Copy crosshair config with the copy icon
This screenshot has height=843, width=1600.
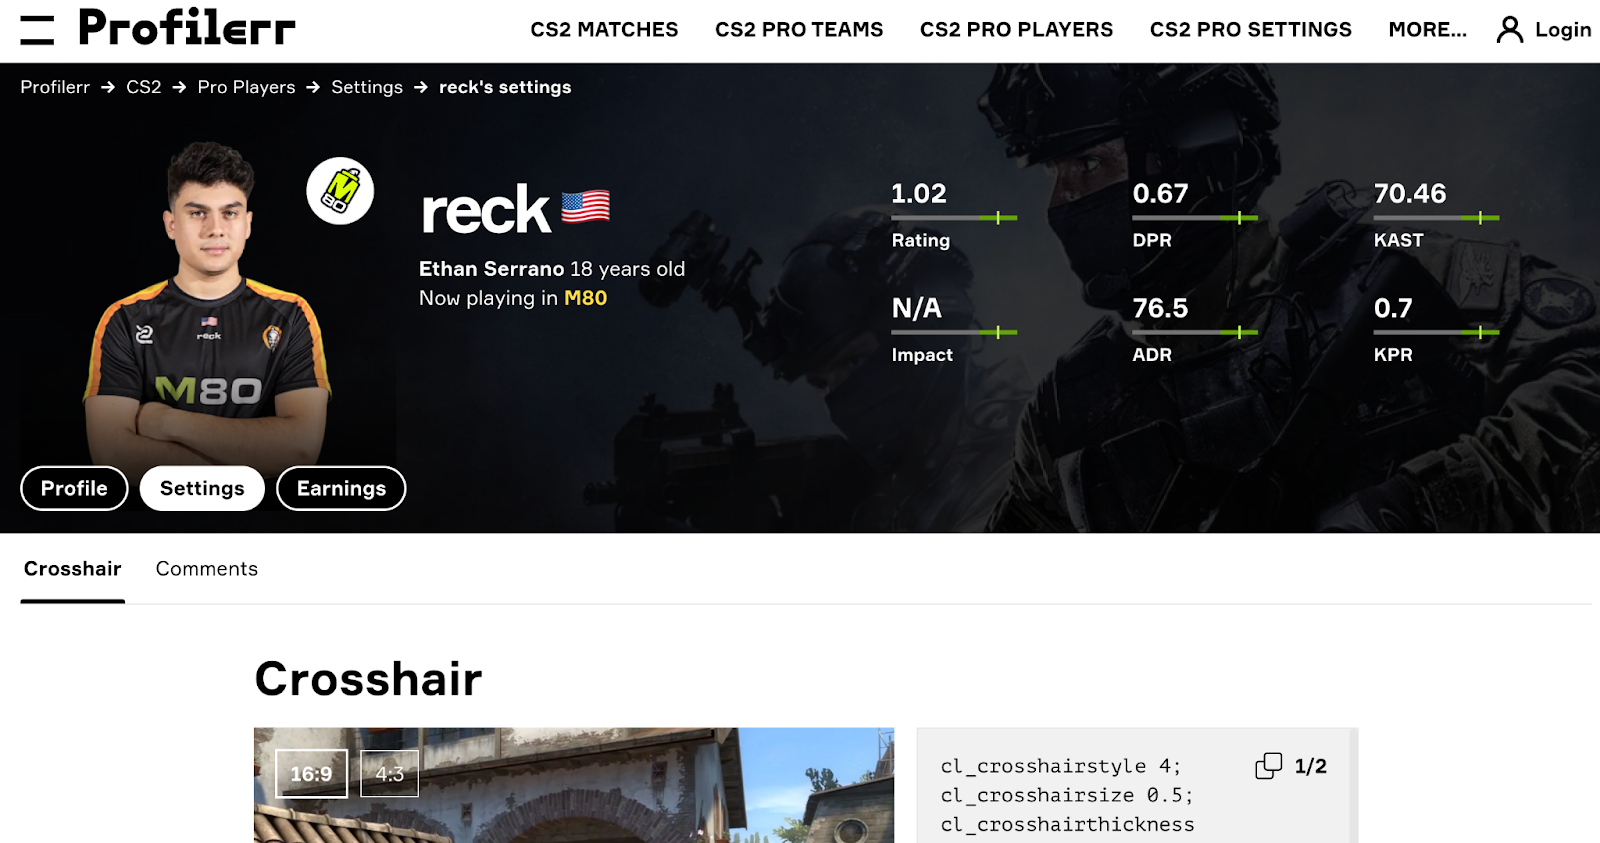coord(1268,766)
